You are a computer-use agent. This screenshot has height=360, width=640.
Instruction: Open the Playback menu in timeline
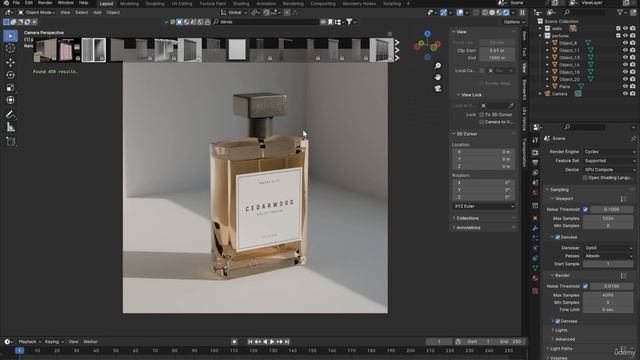pos(29,342)
